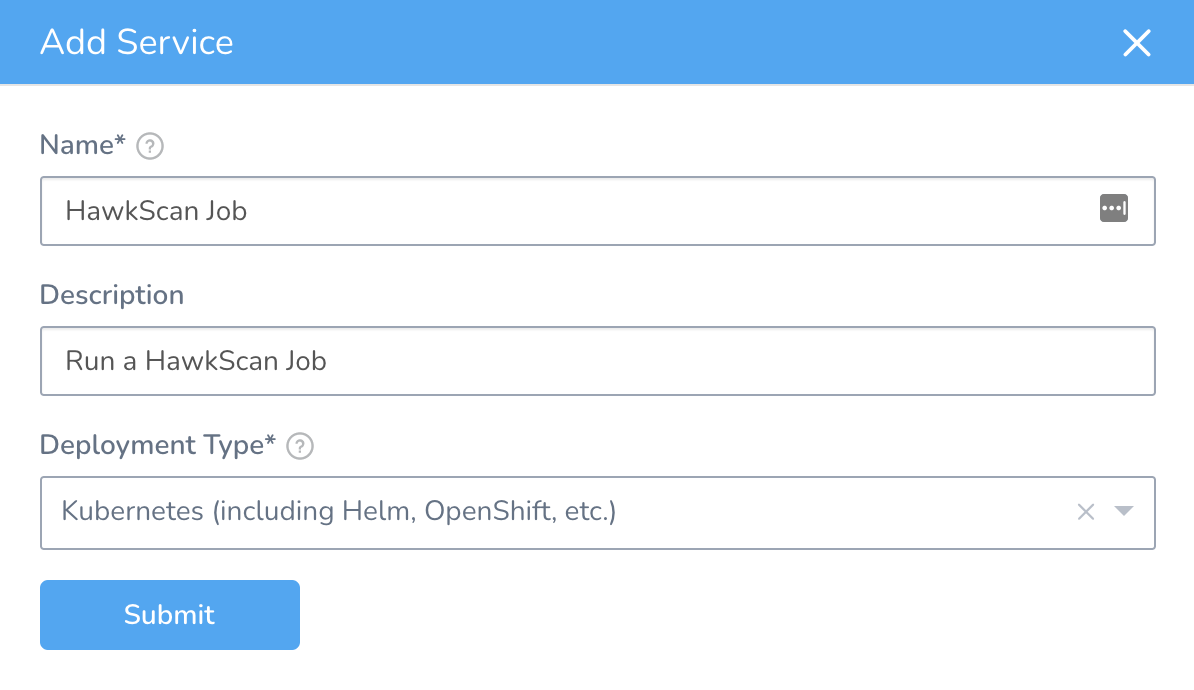Click the blue dialog header bar
The height and width of the screenshot is (690, 1194).
point(650,43)
